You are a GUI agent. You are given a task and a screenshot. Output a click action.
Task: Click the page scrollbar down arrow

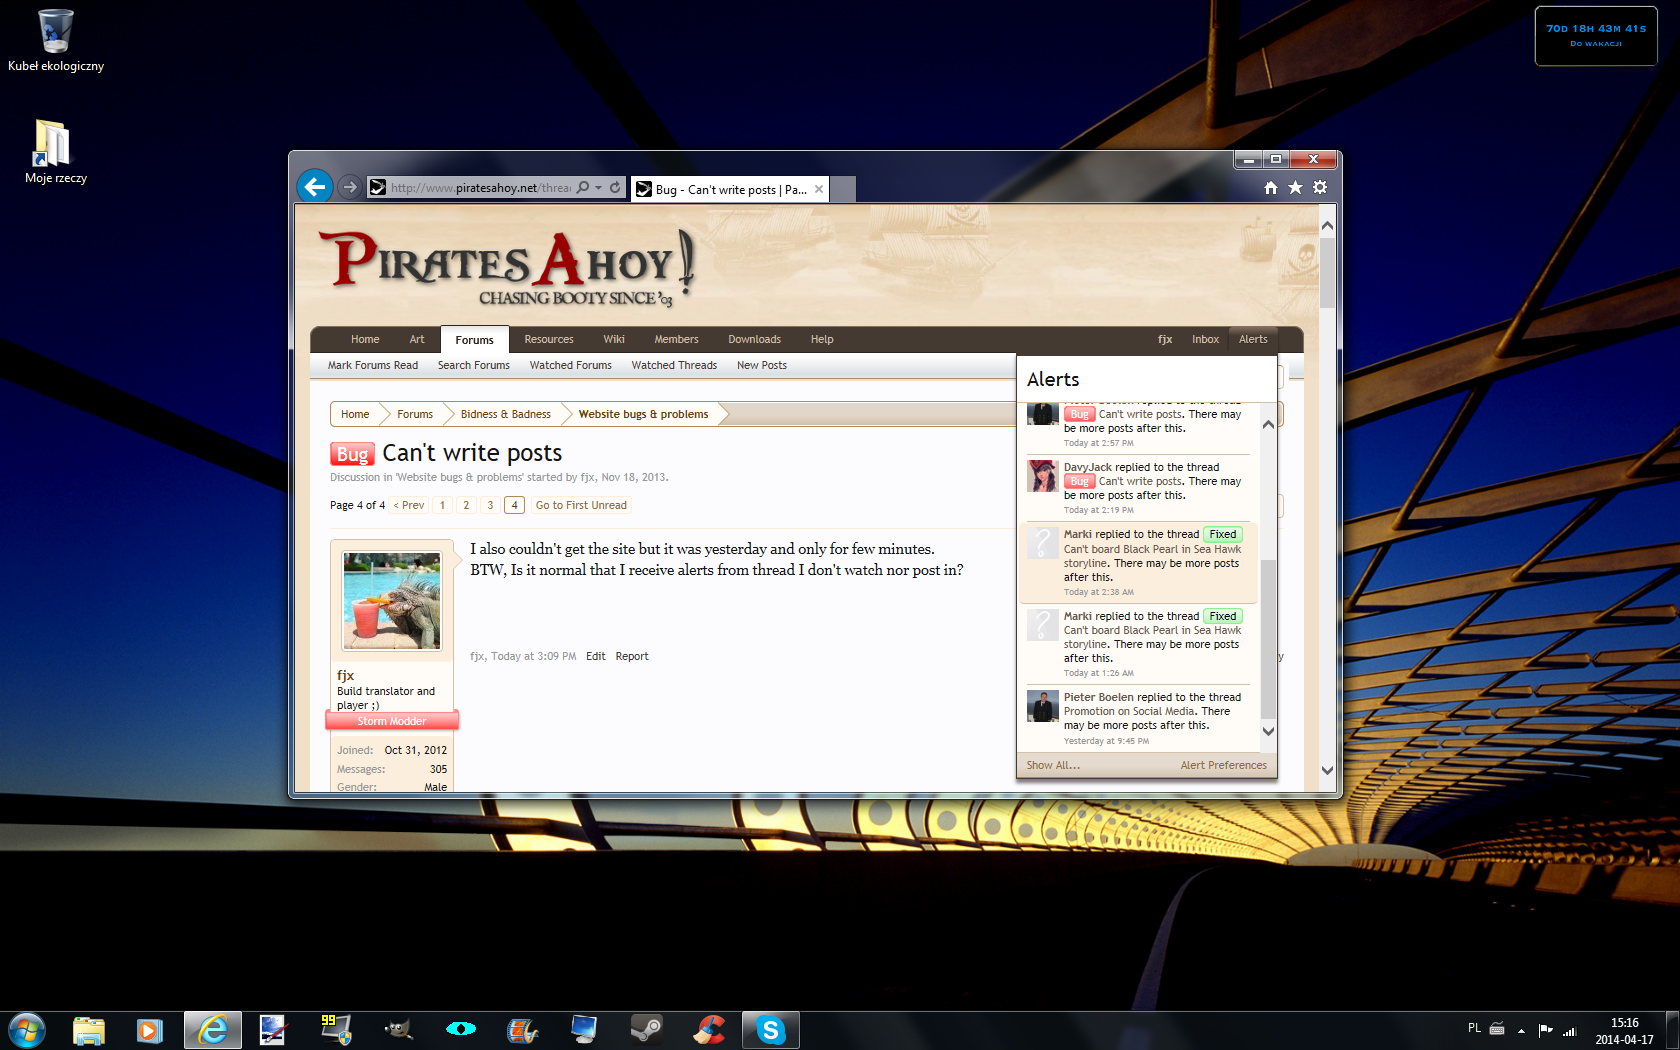[x=1327, y=770]
